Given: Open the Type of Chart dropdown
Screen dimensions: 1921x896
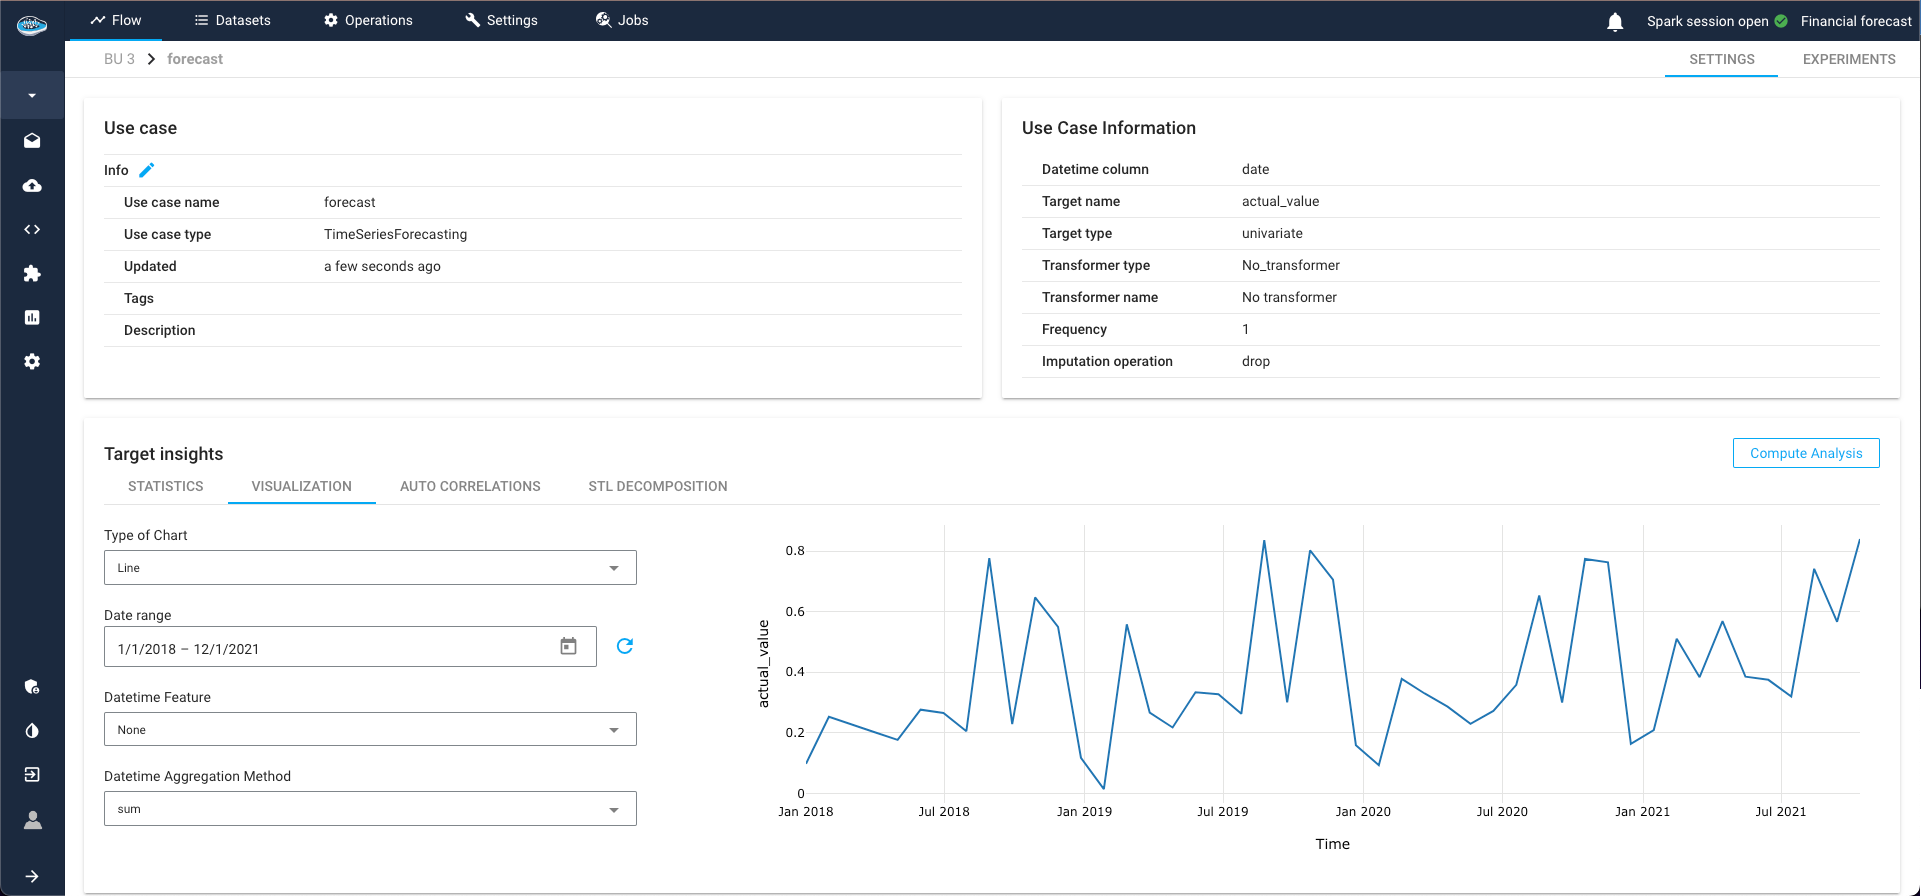Looking at the screenshot, I should [370, 568].
